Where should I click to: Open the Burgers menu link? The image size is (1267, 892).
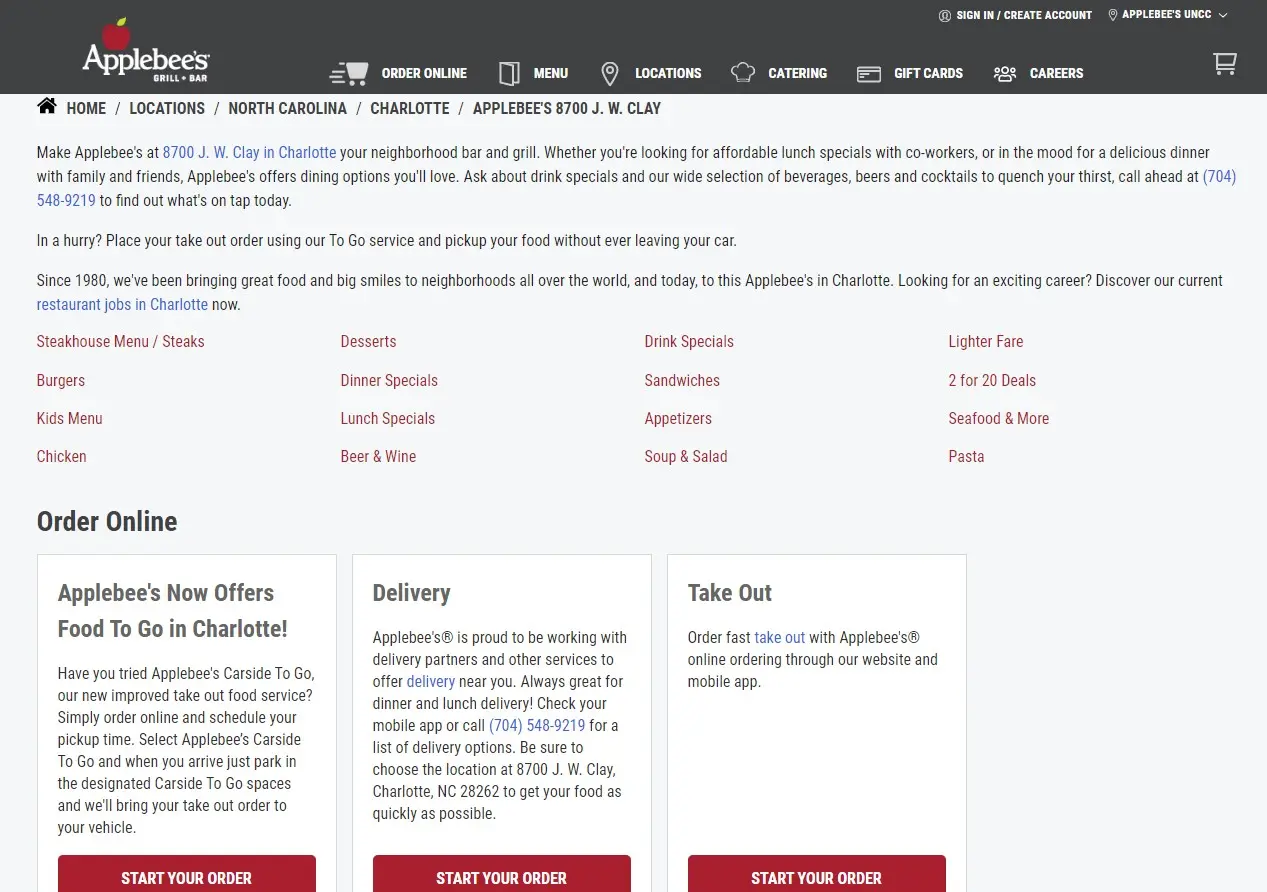[x=61, y=381]
